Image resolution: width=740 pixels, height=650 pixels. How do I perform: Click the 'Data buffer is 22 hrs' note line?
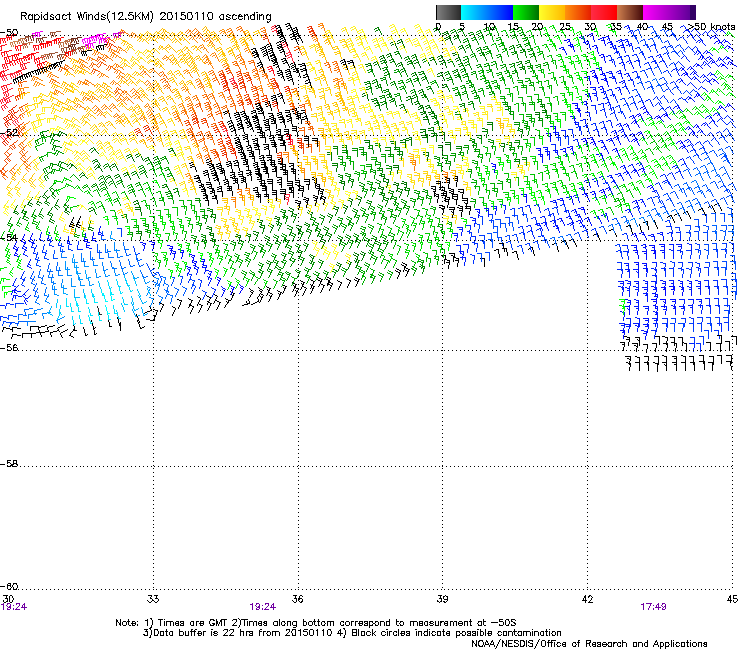(x=352, y=633)
